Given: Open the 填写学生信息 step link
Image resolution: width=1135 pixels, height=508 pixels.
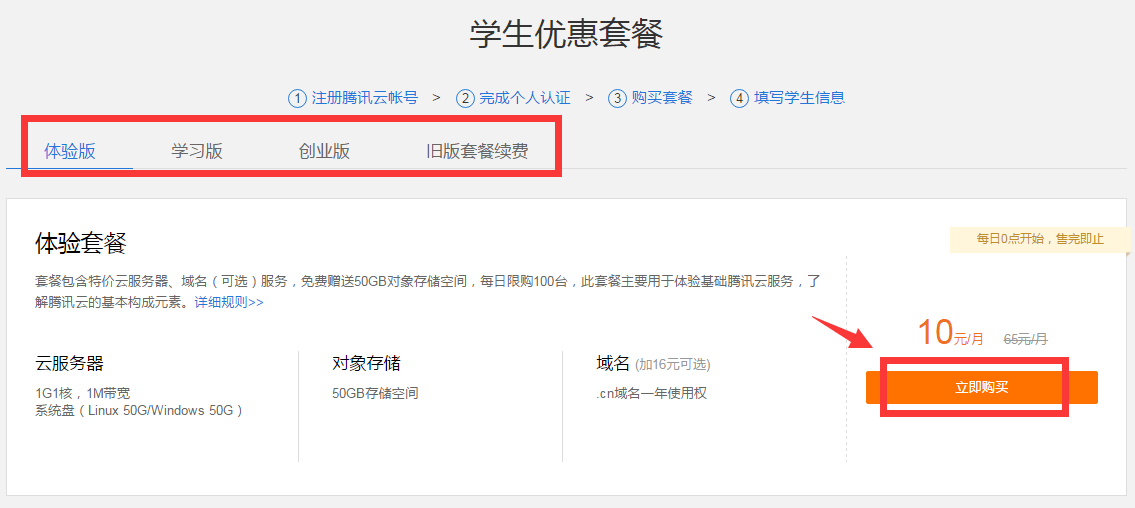Looking at the screenshot, I should pyautogui.click(x=799, y=98).
